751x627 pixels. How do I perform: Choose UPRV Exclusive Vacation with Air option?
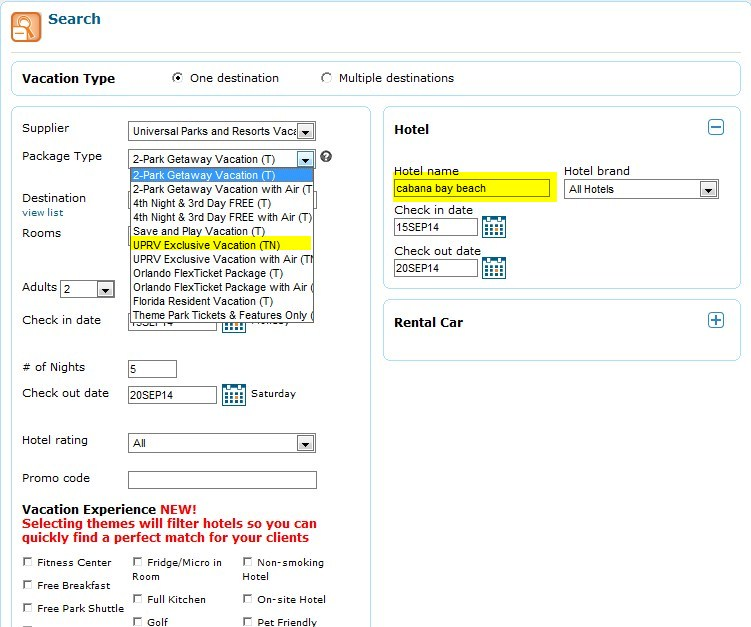point(222,259)
